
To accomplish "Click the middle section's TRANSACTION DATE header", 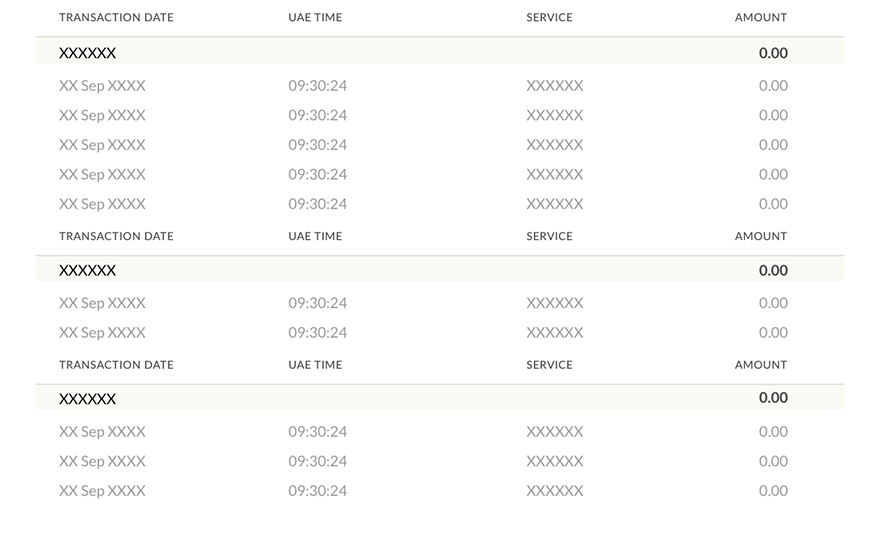I will pyautogui.click(x=116, y=236).
